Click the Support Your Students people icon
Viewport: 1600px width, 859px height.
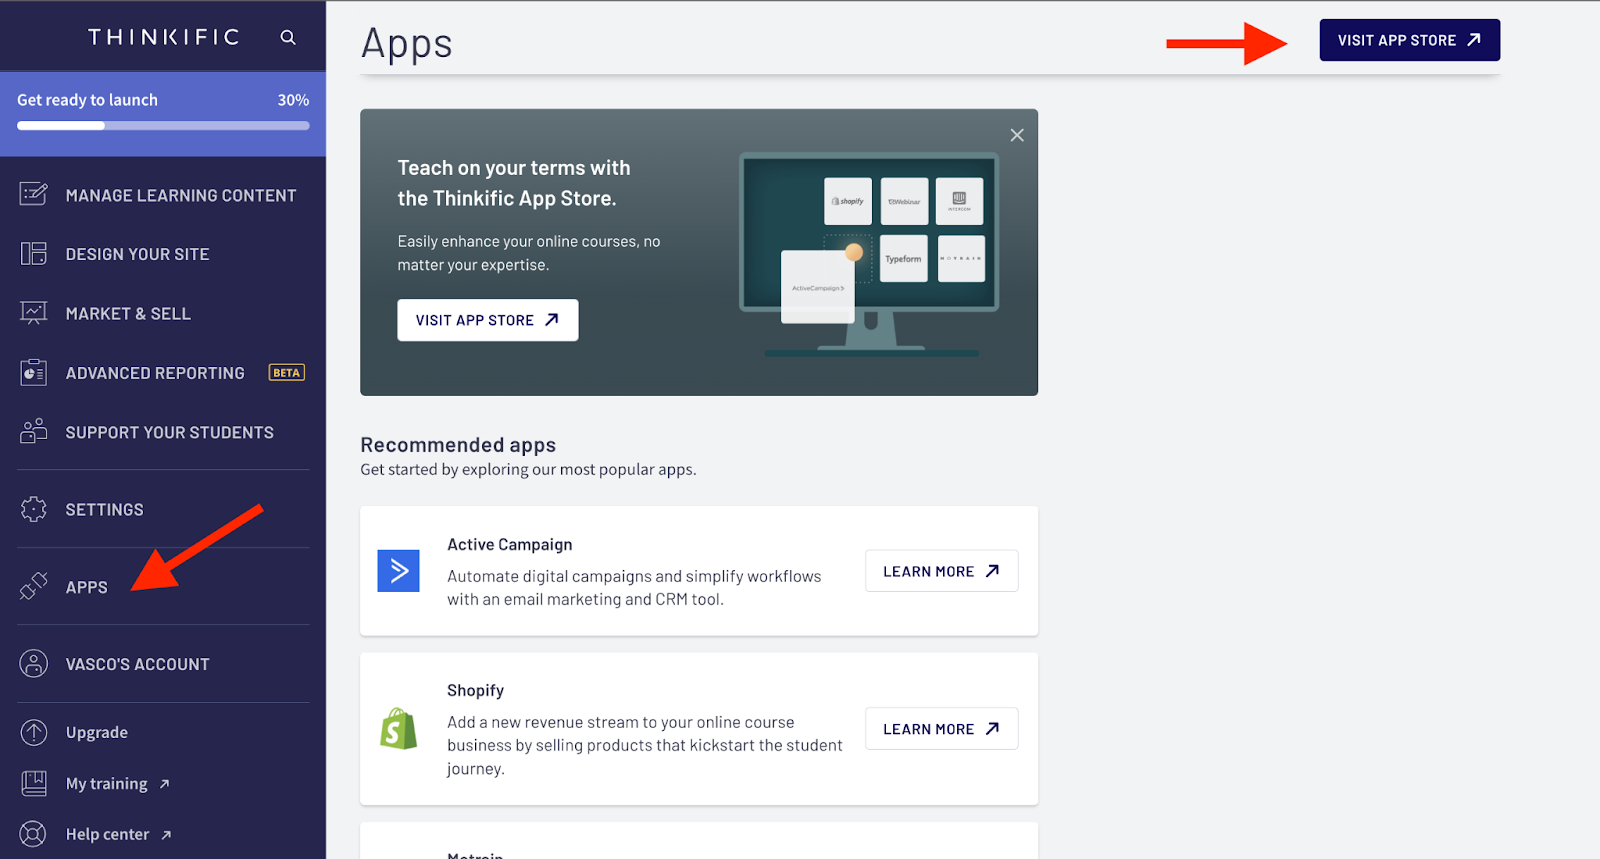coord(34,431)
